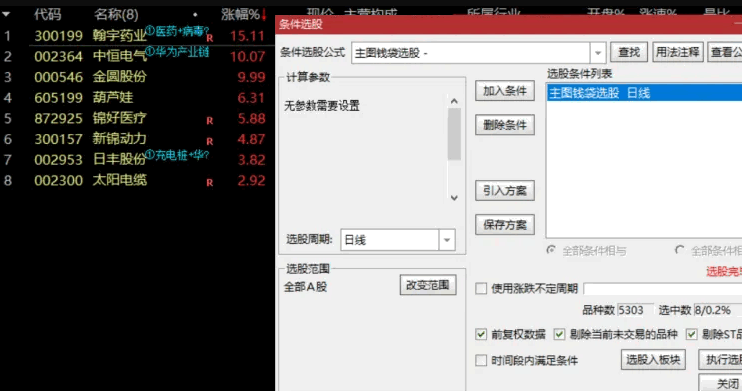The width and height of the screenshot is (742, 391).
Task: Click the 名称(8) column header
Action: point(116,15)
